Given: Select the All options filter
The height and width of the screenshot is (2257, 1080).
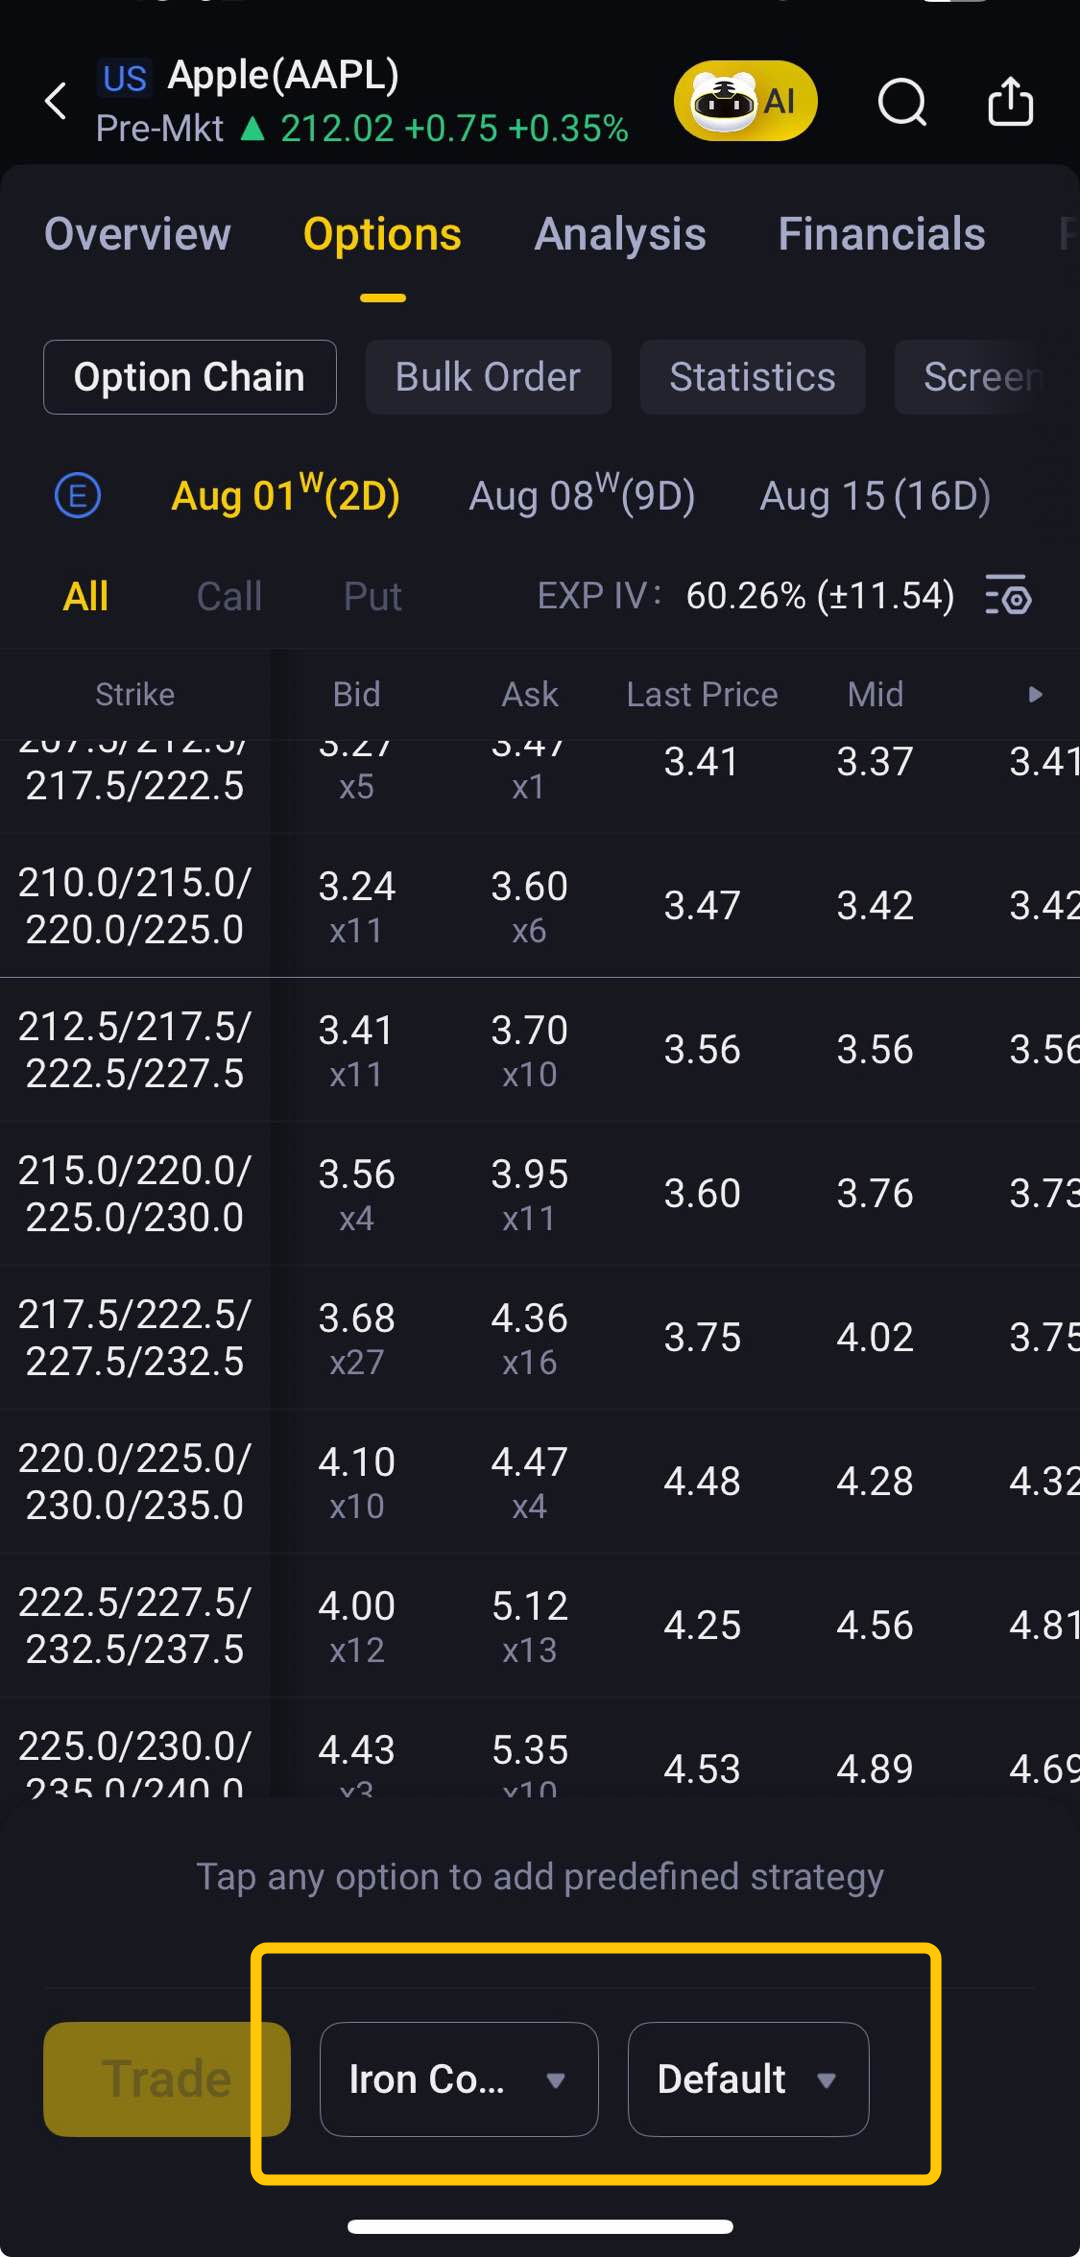Looking at the screenshot, I should click(x=85, y=596).
